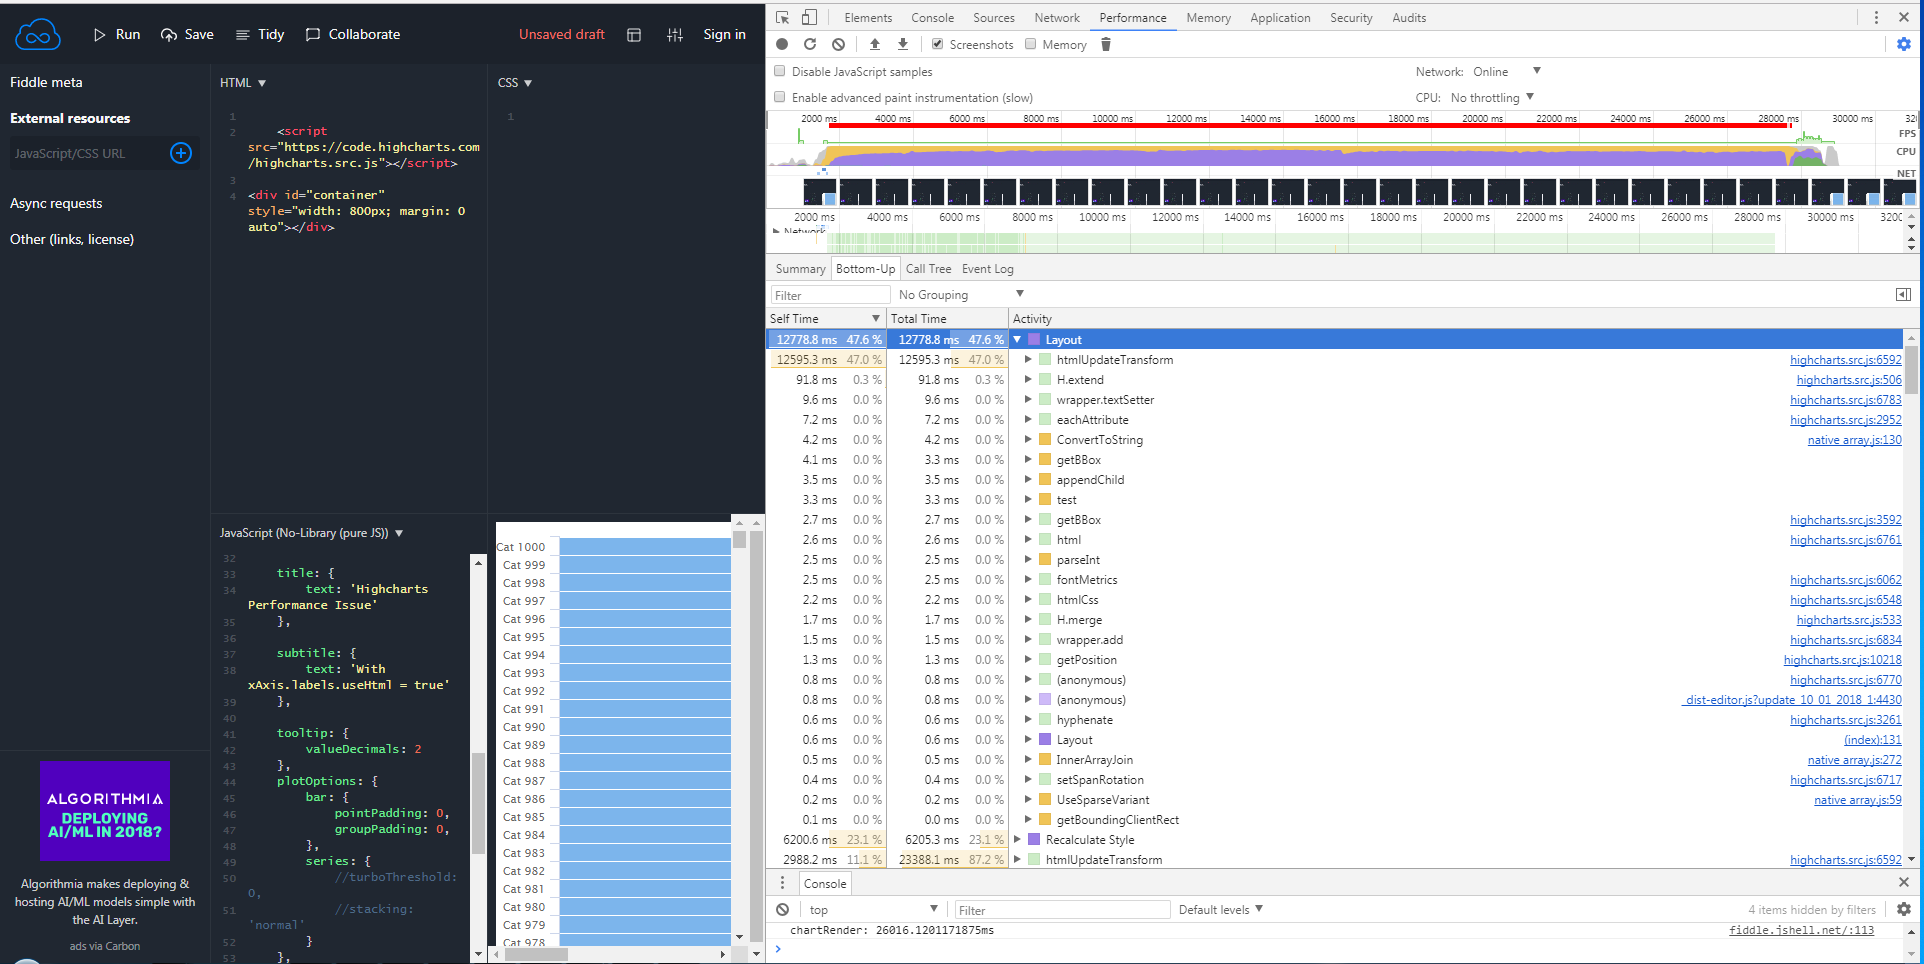
Task: Save the fiddle
Action: coord(187,35)
